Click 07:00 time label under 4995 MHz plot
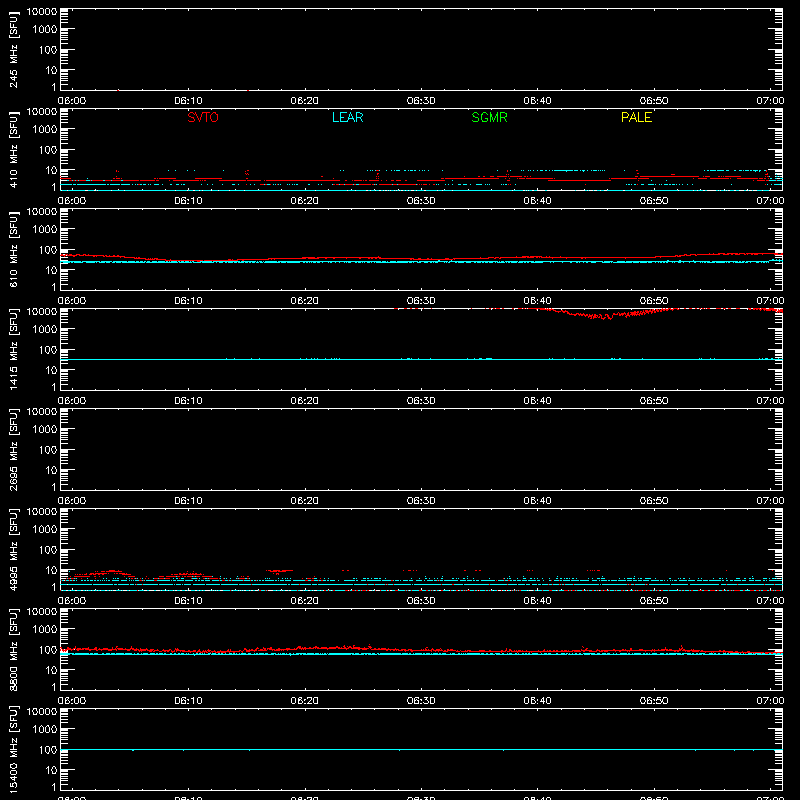Viewport: 800px width, 800px height. click(x=770, y=601)
